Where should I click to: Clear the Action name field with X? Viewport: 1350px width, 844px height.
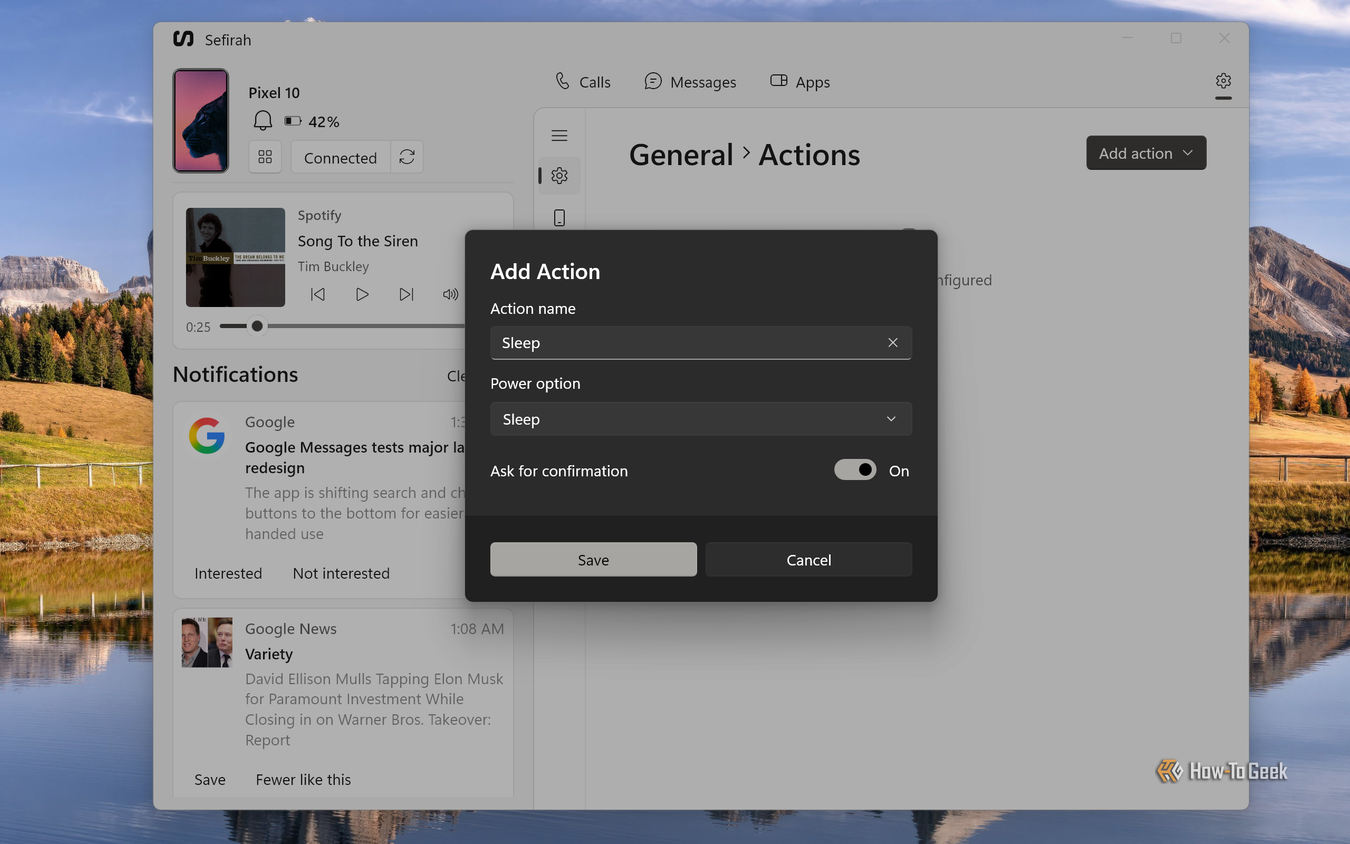(893, 342)
